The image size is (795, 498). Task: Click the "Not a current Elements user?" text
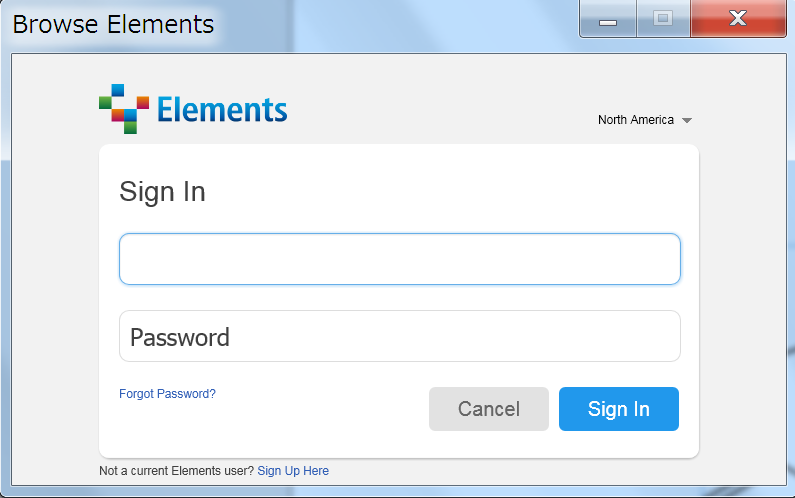click(176, 471)
